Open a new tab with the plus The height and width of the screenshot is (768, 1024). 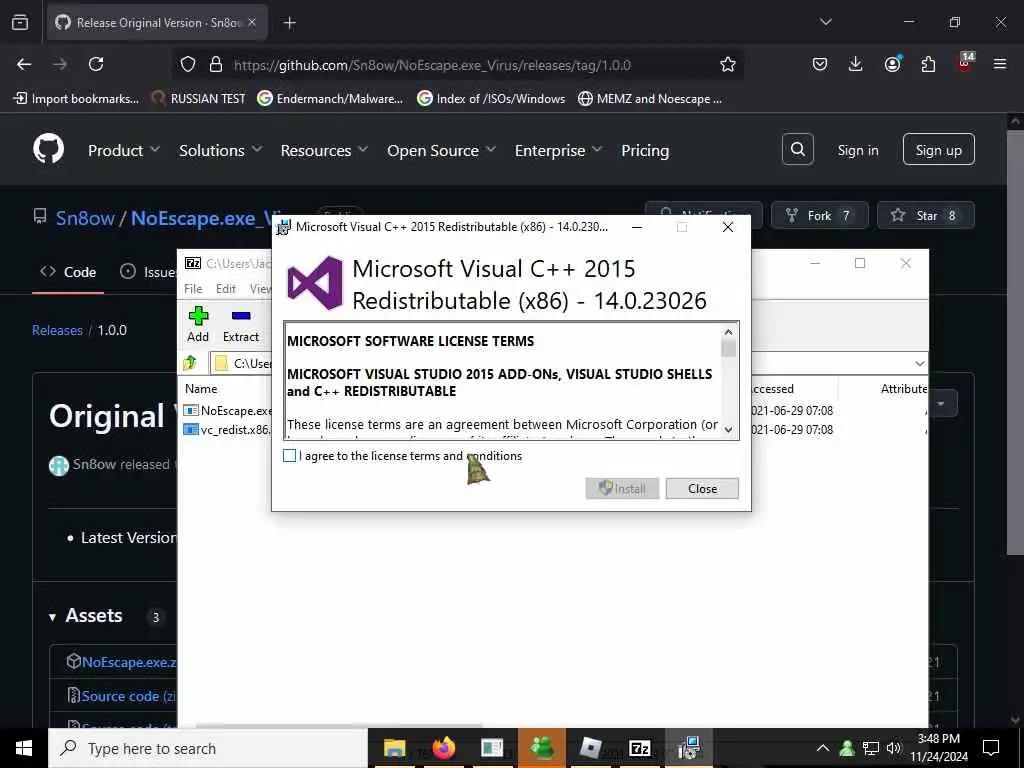289,23
